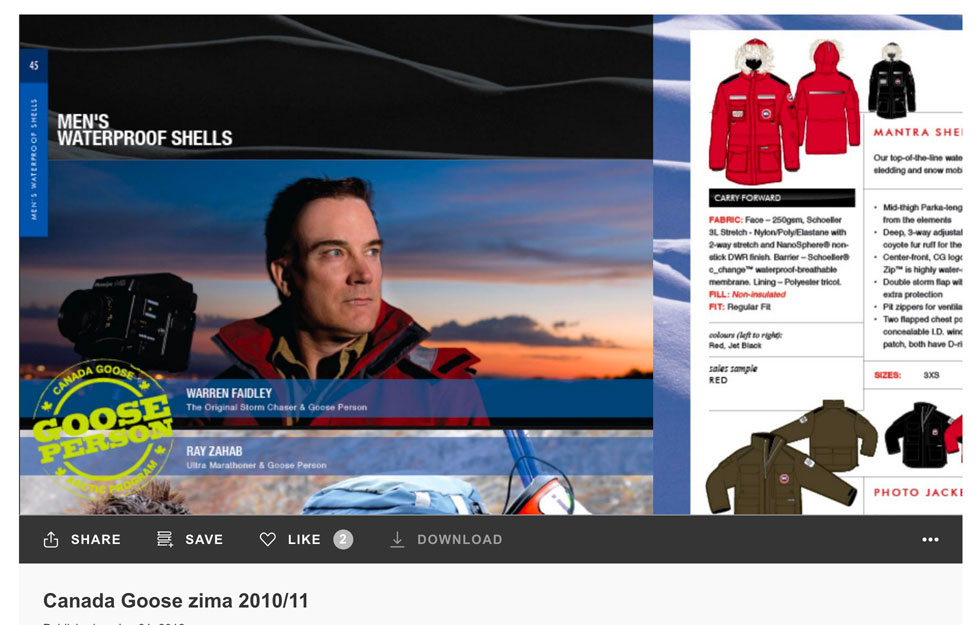Viewport: 979px width, 625px height.
Task: Select the page 45 marker tab
Action: 34,66
